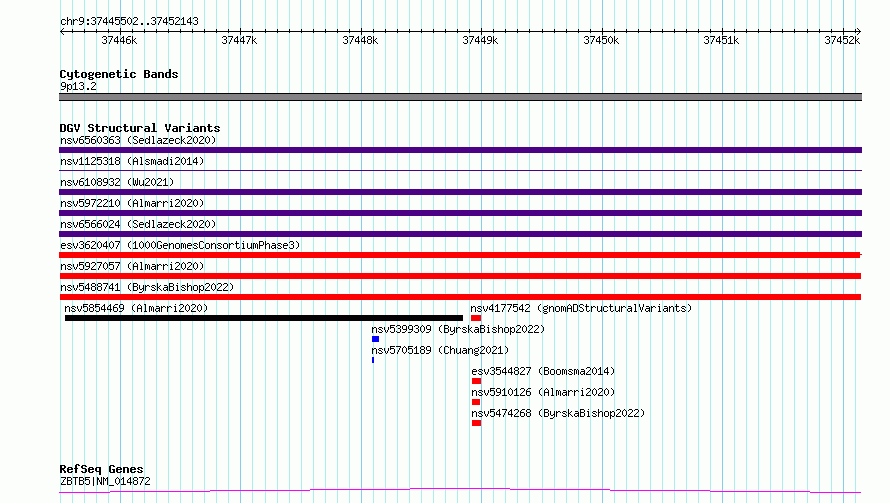Viewport: 890px width, 503px height.
Task: Open the RefSeq Genes track heading
Action: (x=102, y=470)
